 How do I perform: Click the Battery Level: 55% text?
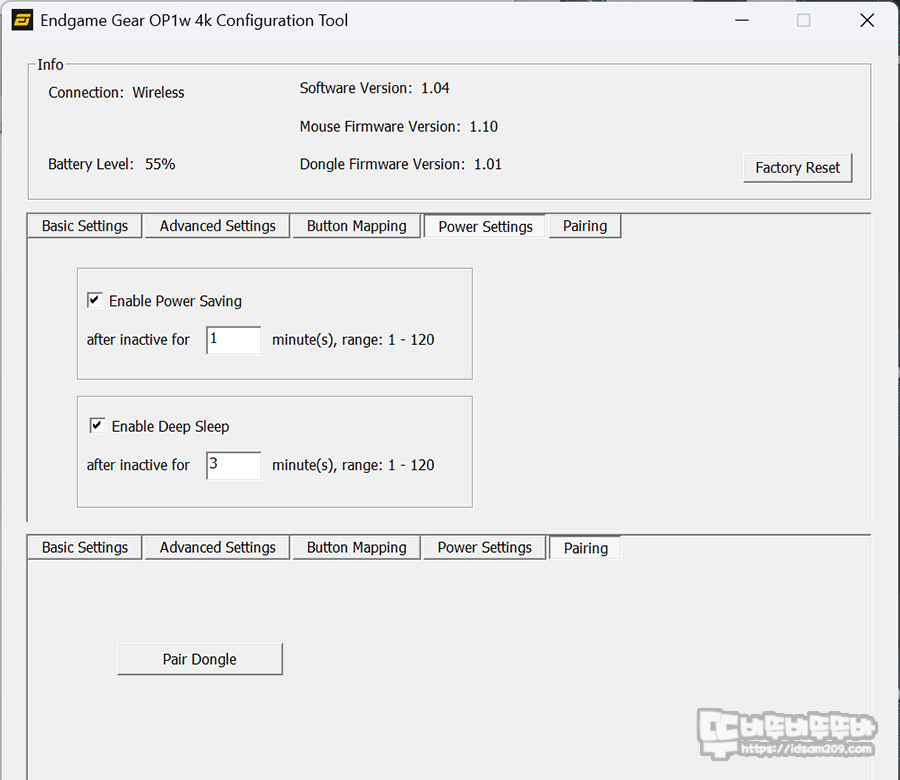[x=111, y=164]
